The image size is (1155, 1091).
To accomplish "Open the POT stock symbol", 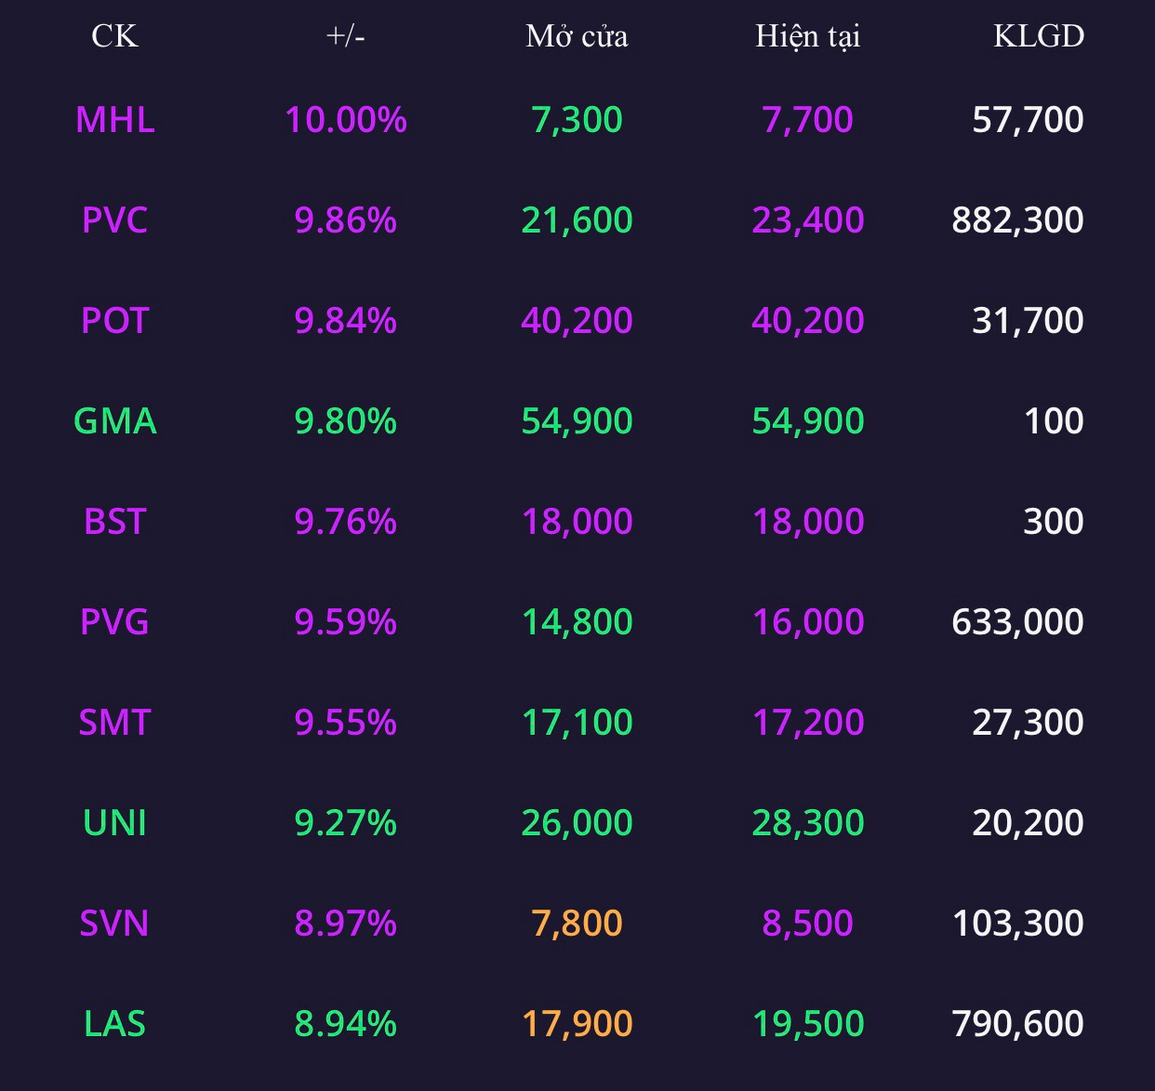I will click(x=115, y=320).
